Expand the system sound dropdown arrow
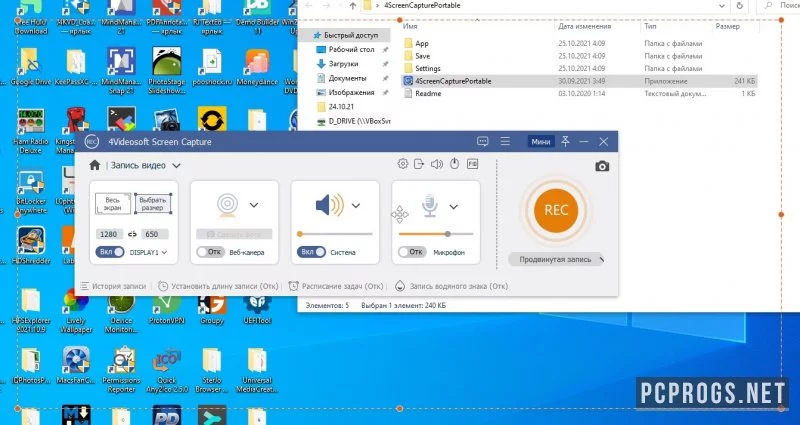 (356, 206)
